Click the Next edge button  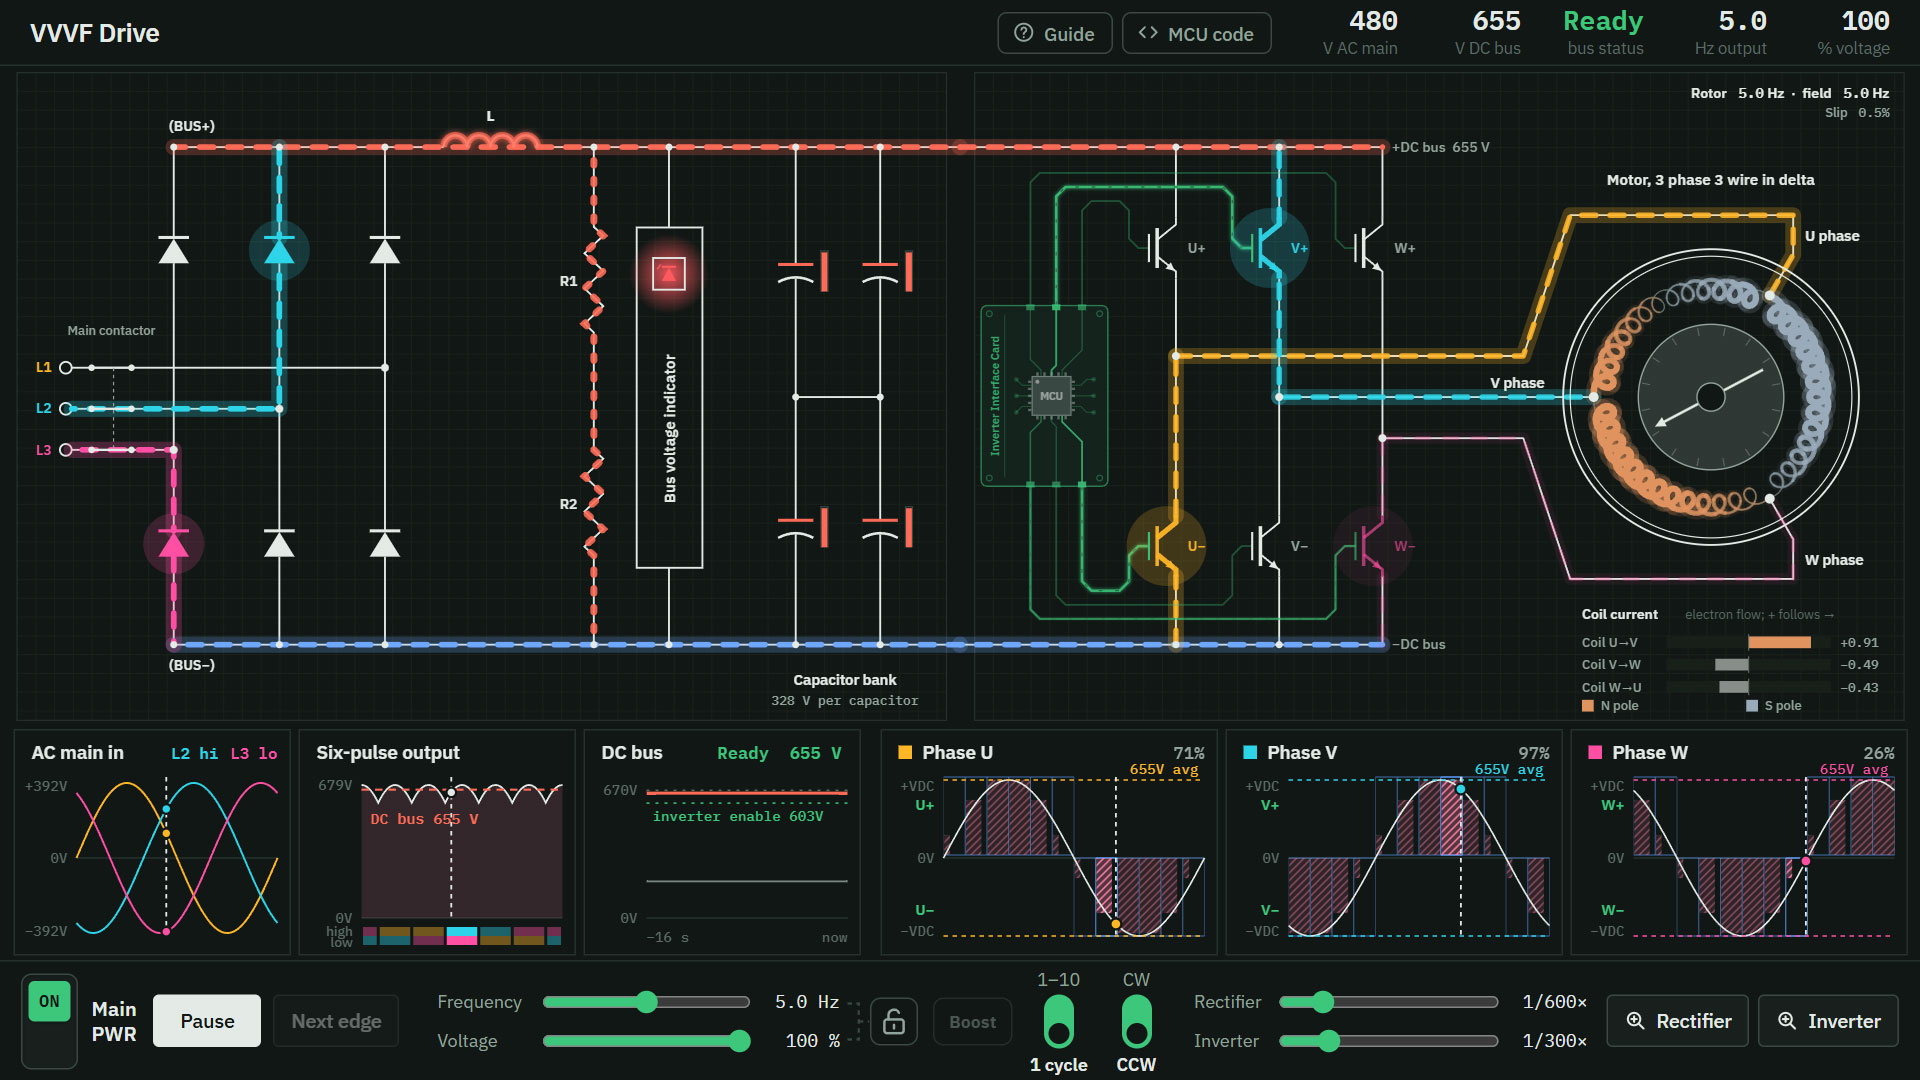(336, 1021)
